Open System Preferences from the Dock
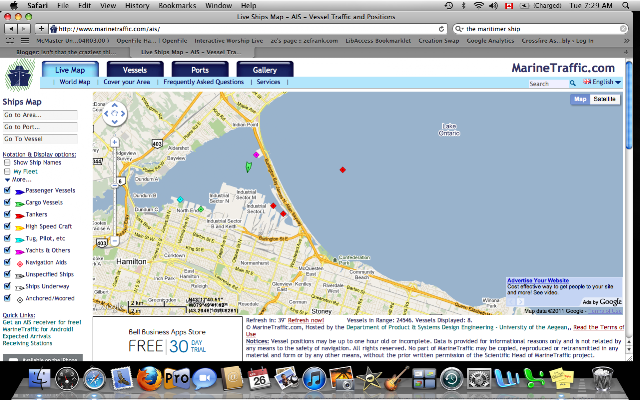The height and width of the screenshot is (400, 640). (478, 378)
